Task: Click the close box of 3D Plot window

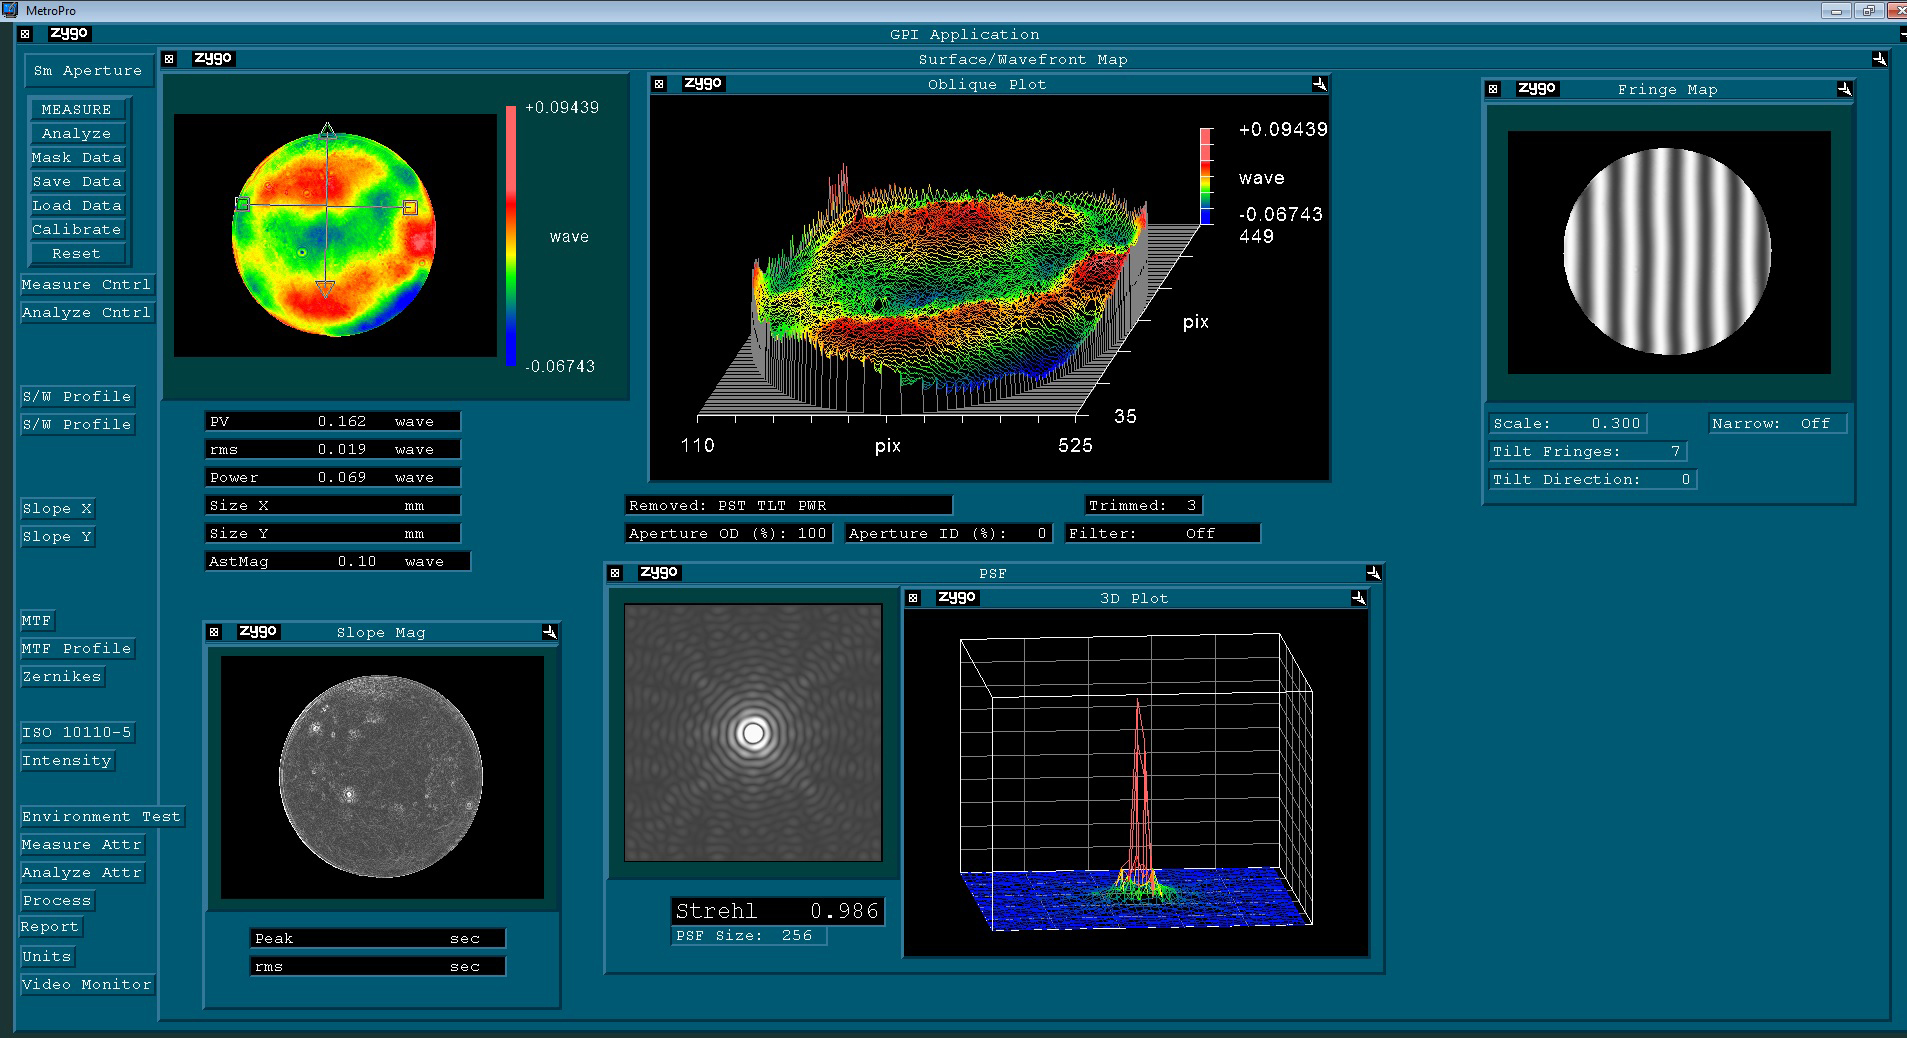Action: pyautogui.click(x=913, y=598)
